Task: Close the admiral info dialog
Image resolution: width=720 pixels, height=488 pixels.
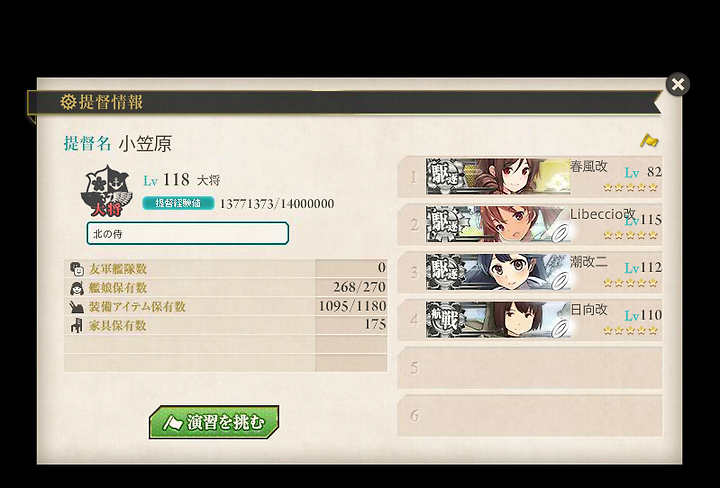Action: click(x=678, y=84)
